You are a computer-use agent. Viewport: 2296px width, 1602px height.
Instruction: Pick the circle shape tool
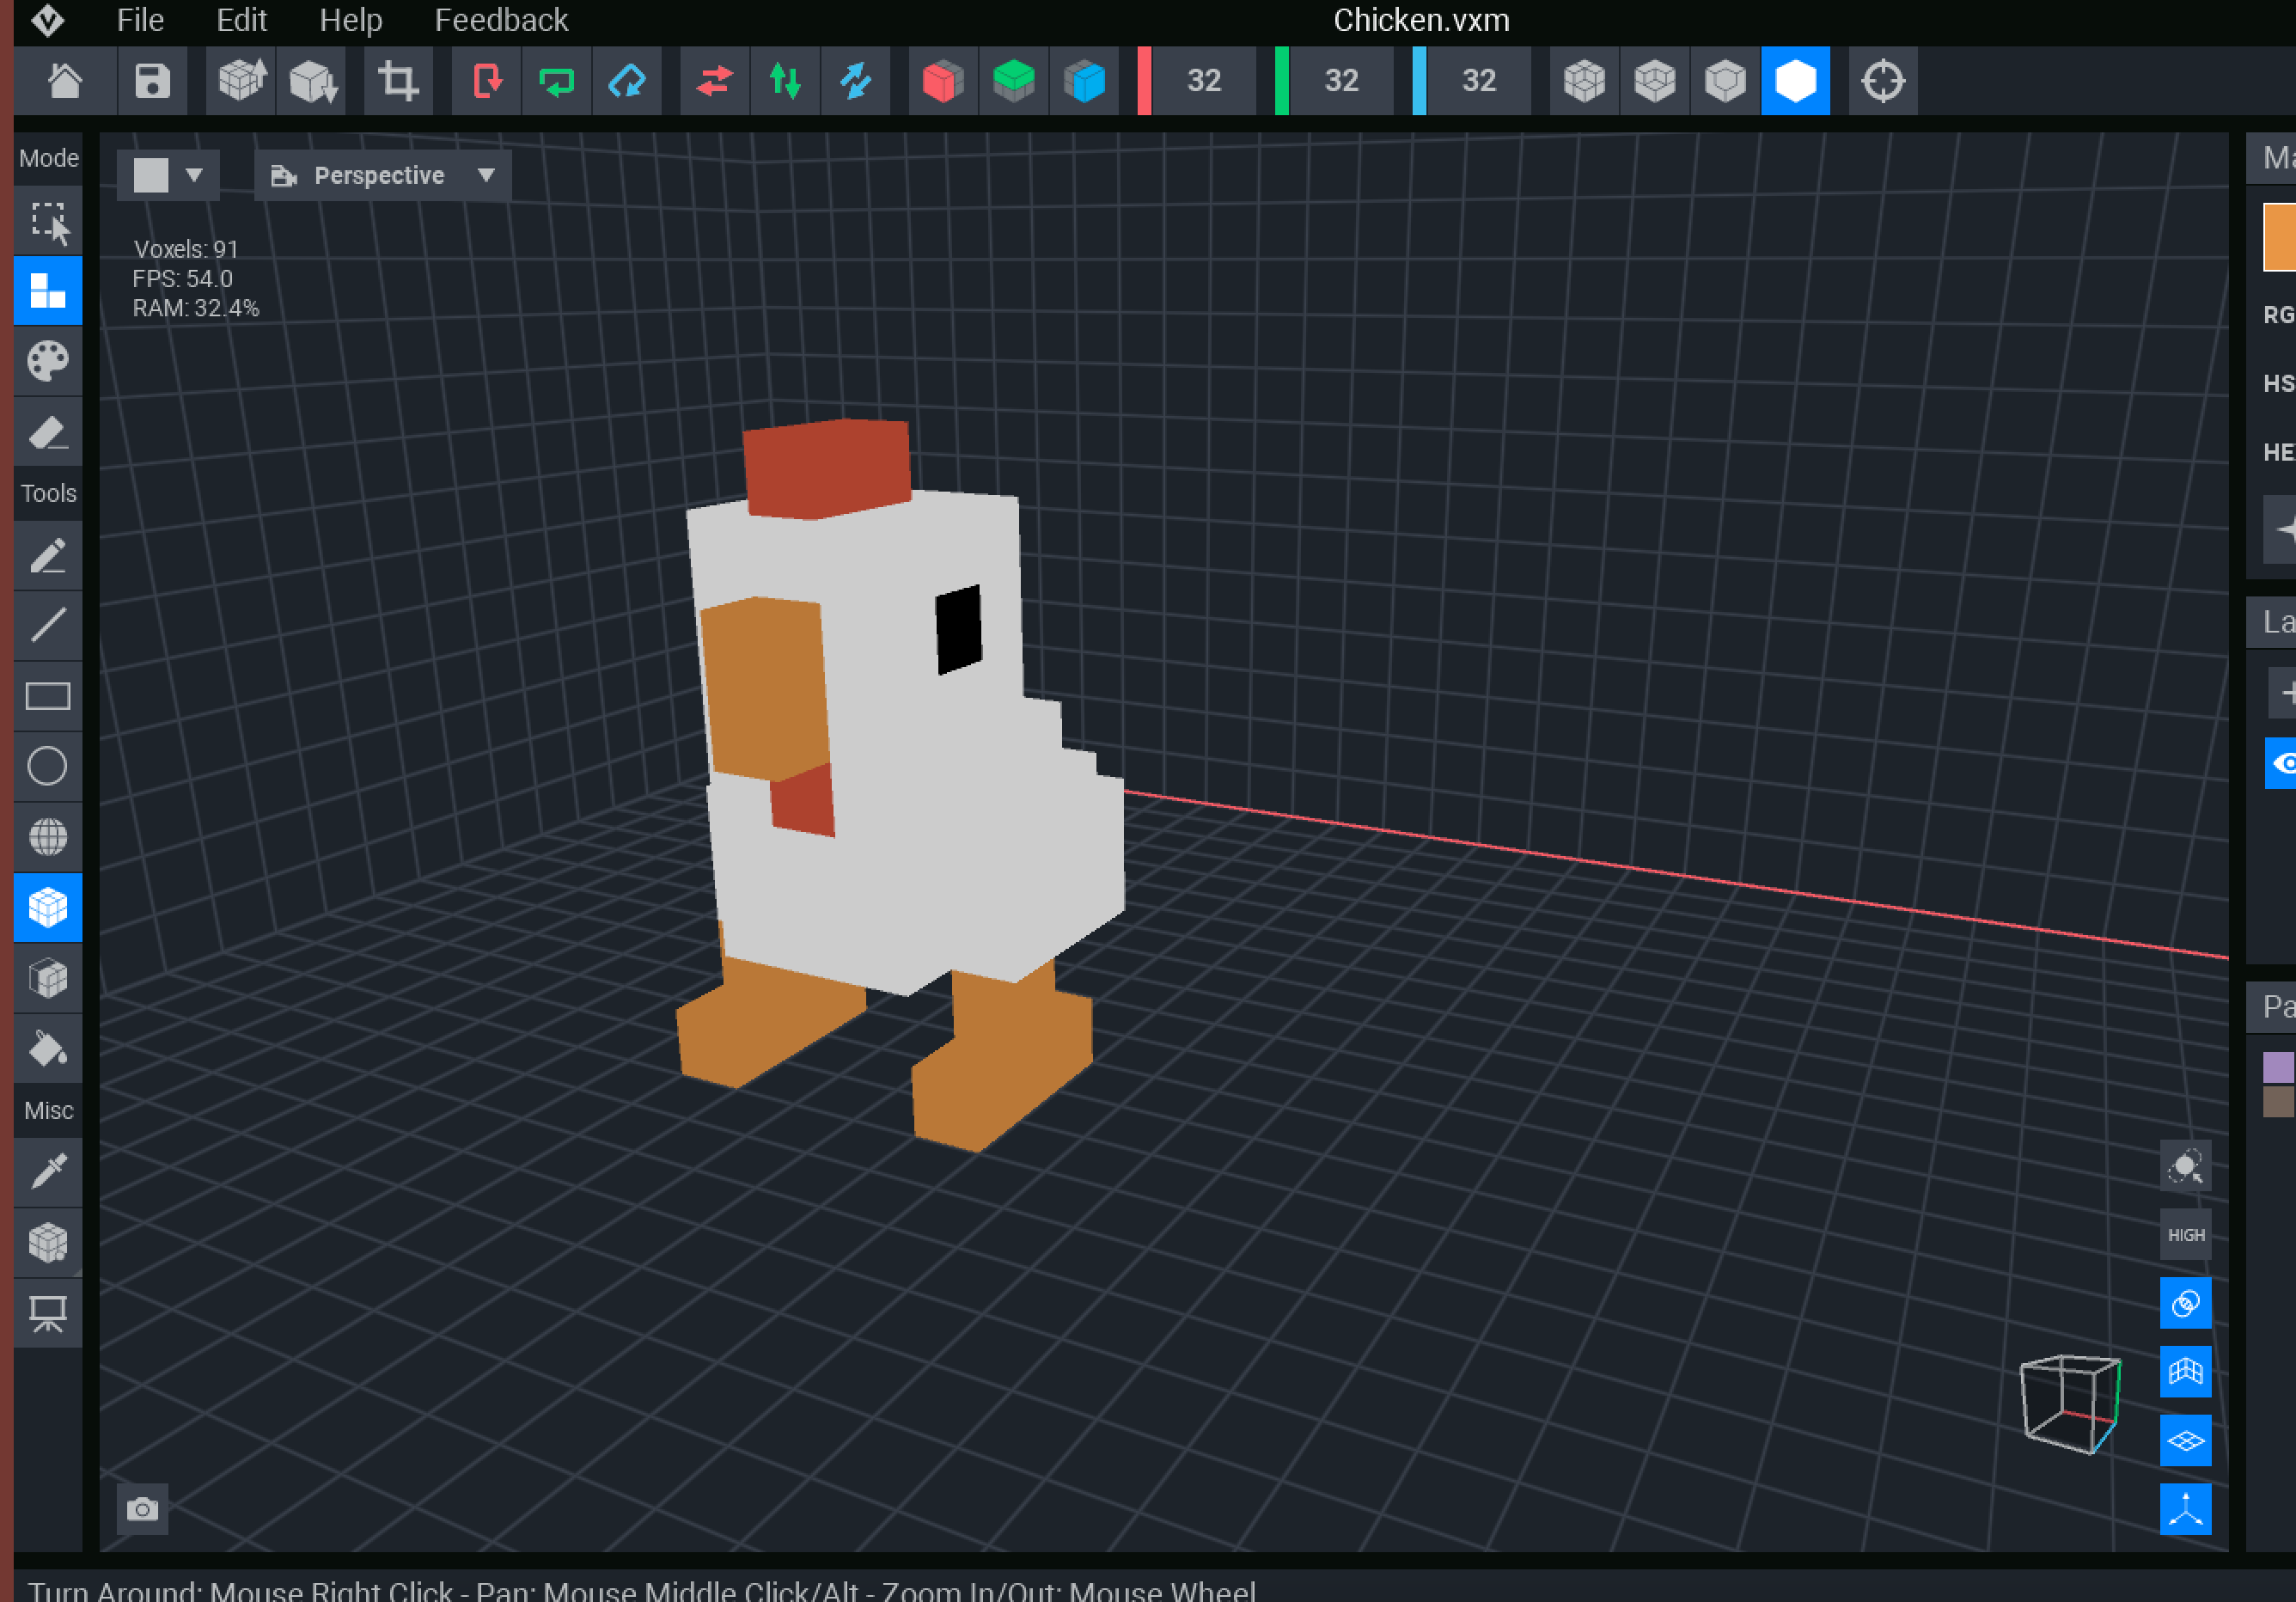(x=47, y=766)
